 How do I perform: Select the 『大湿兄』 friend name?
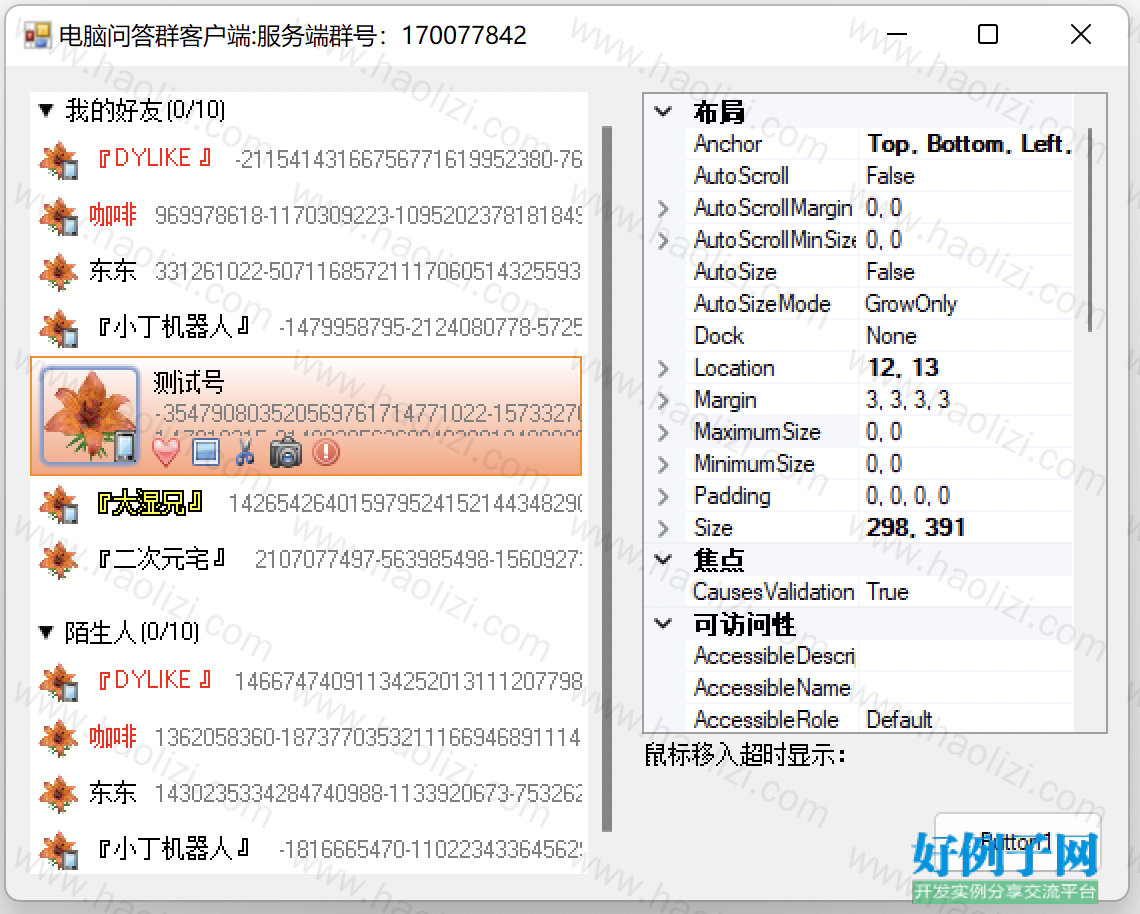pyautogui.click(x=150, y=502)
